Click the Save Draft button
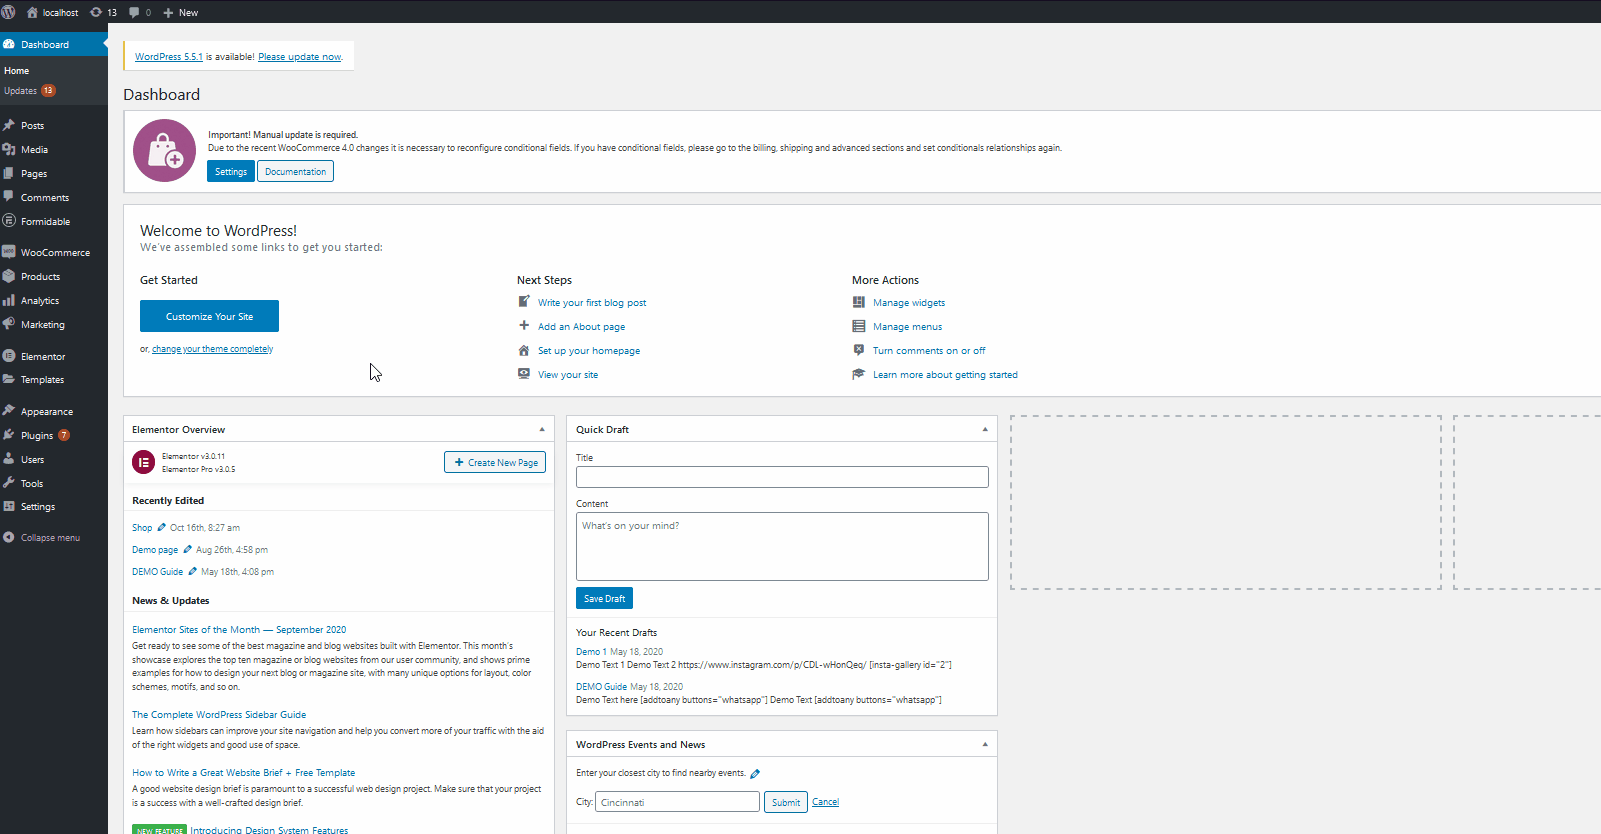This screenshot has height=834, width=1601. coord(604,598)
